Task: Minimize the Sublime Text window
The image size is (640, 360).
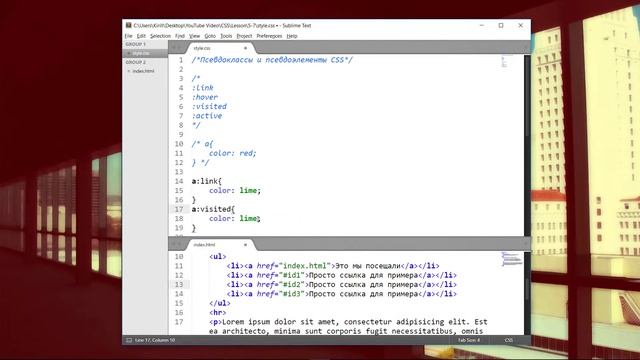Action: click(482, 25)
